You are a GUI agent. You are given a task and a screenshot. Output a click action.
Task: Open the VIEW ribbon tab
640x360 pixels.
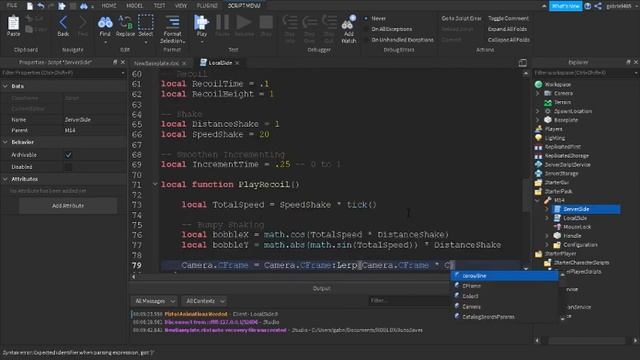click(x=181, y=6)
